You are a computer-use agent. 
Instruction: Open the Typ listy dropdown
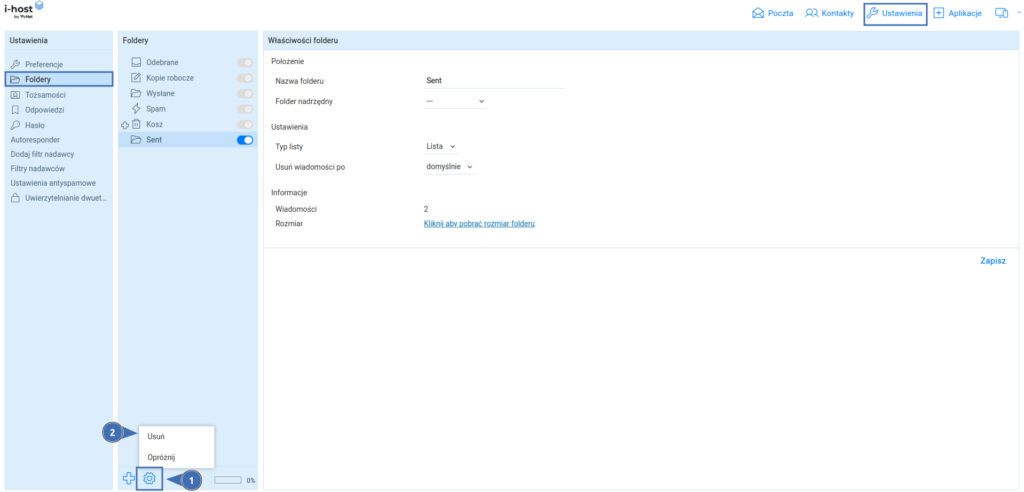[x=440, y=146]
